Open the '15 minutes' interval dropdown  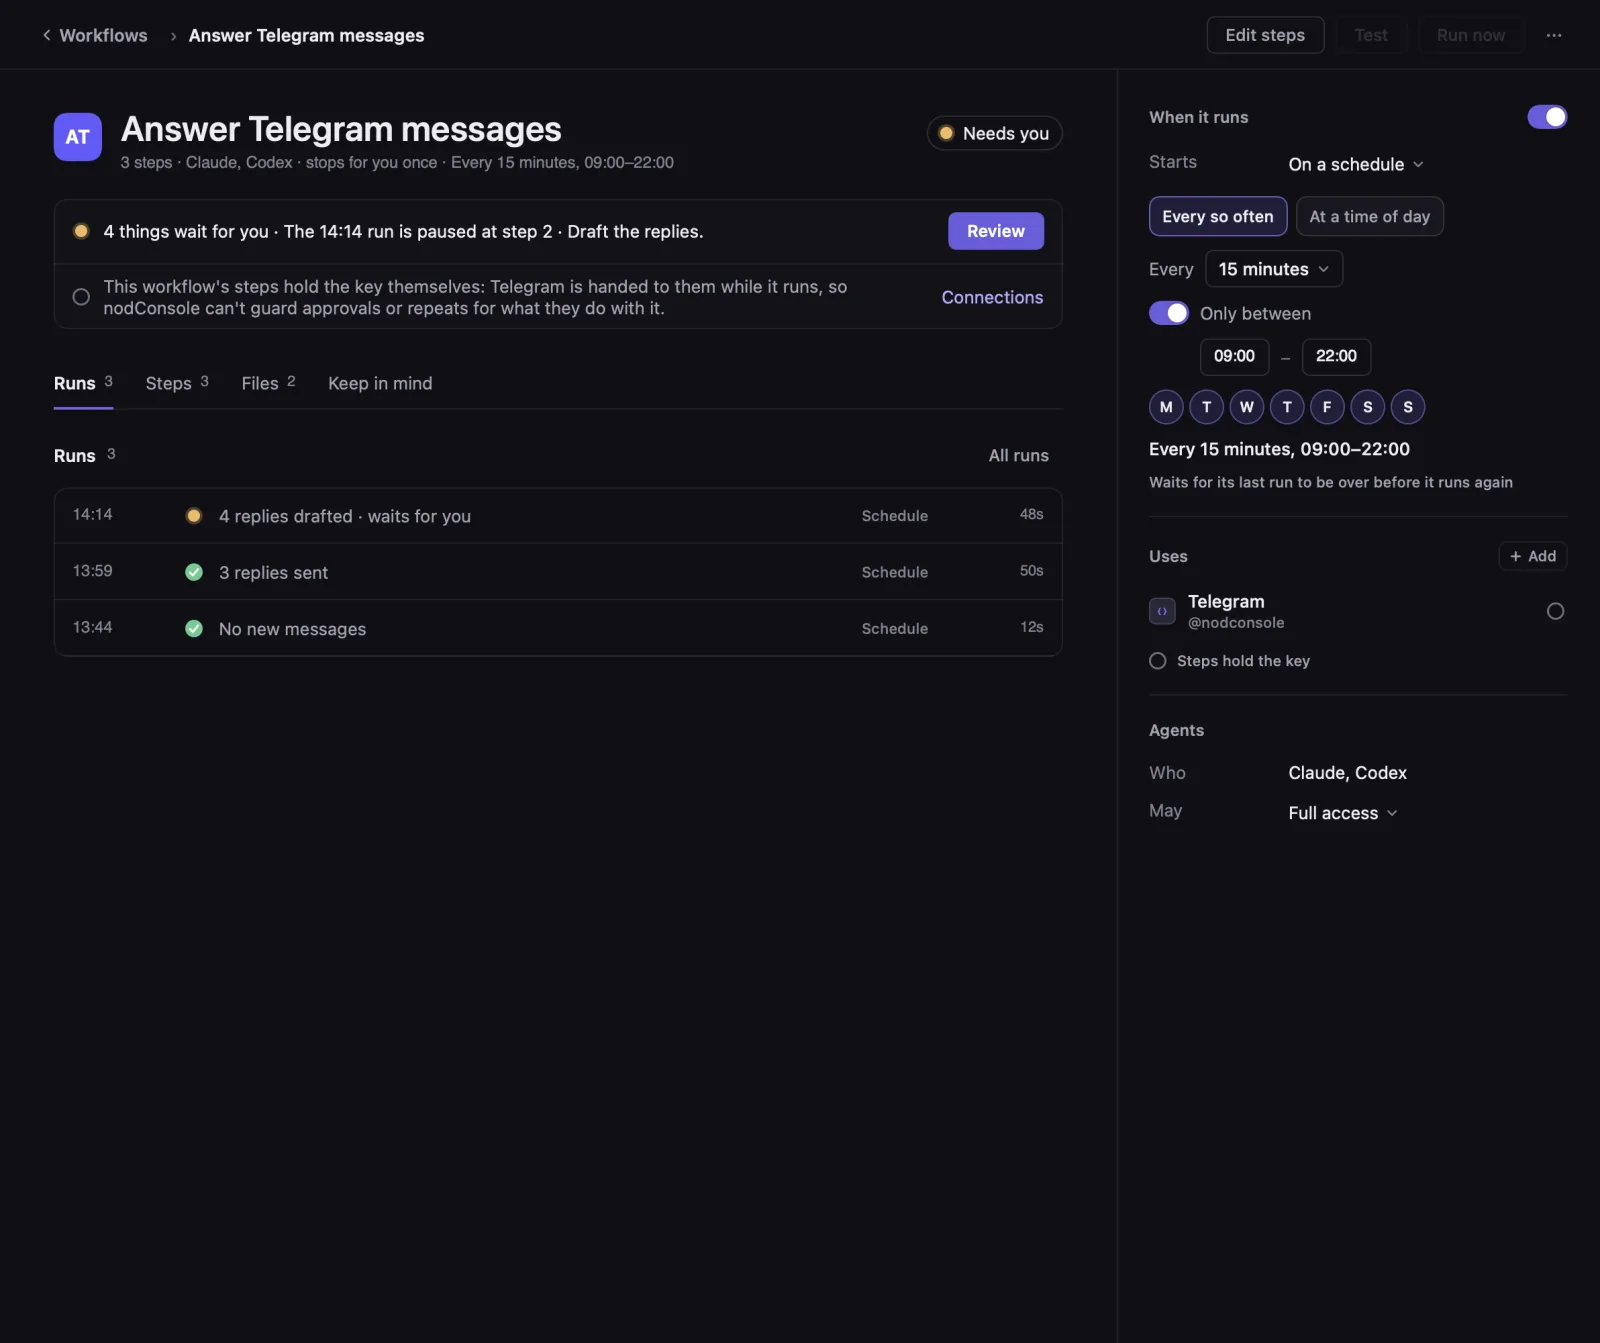click(x=1274, y=269)
